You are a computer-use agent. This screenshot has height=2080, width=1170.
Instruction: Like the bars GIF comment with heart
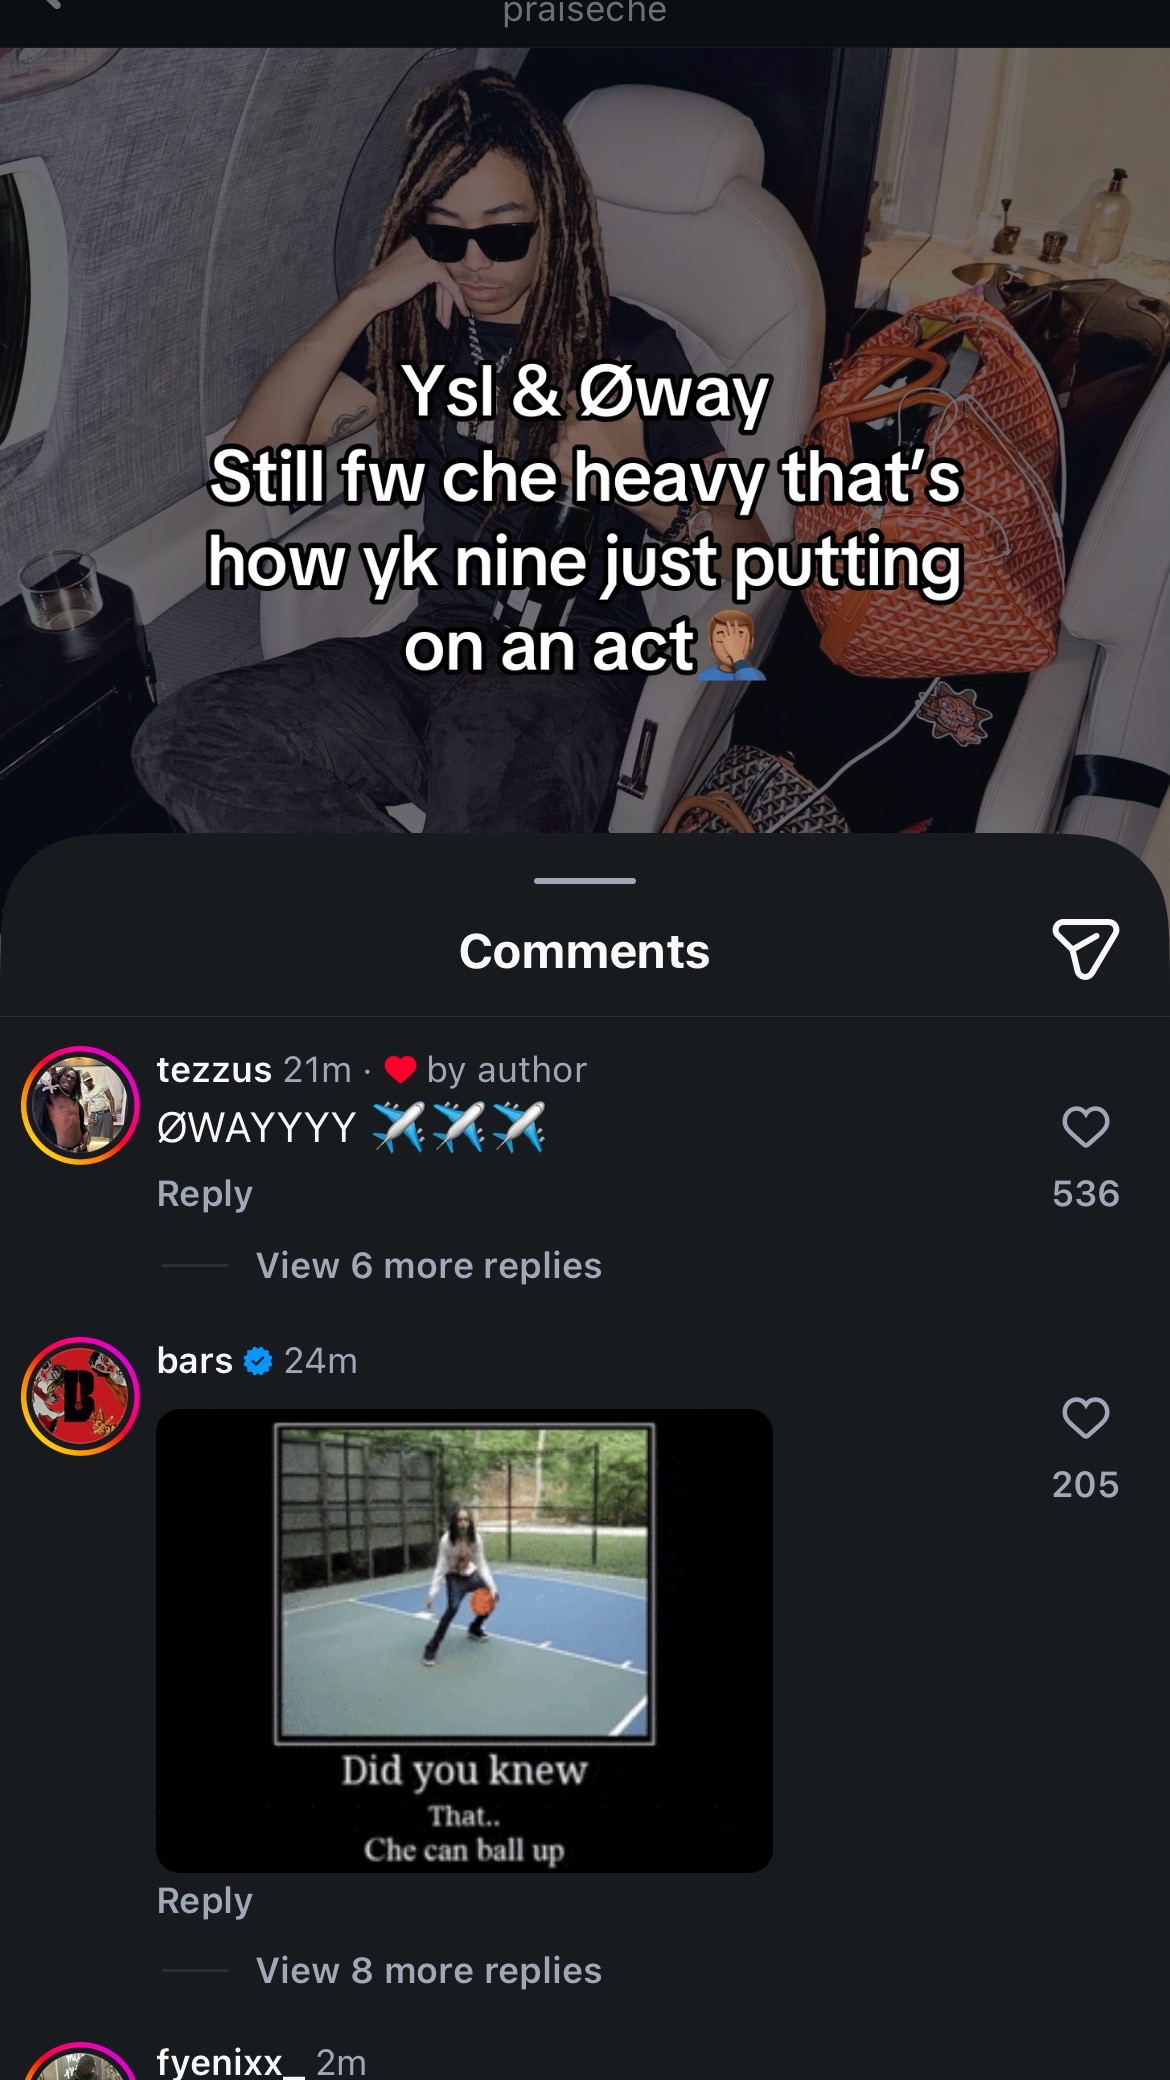(1085, 1418)
